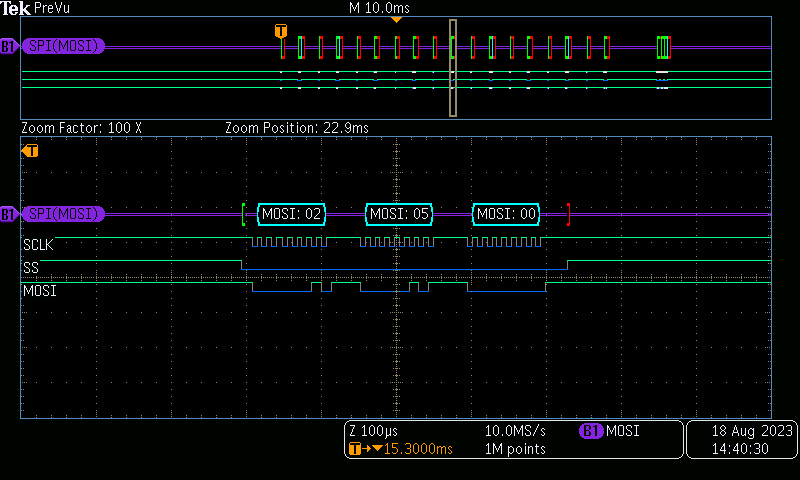Click the Zoom Position: 22.9ms readout
The image size is (800, 480).
(297, 128)
